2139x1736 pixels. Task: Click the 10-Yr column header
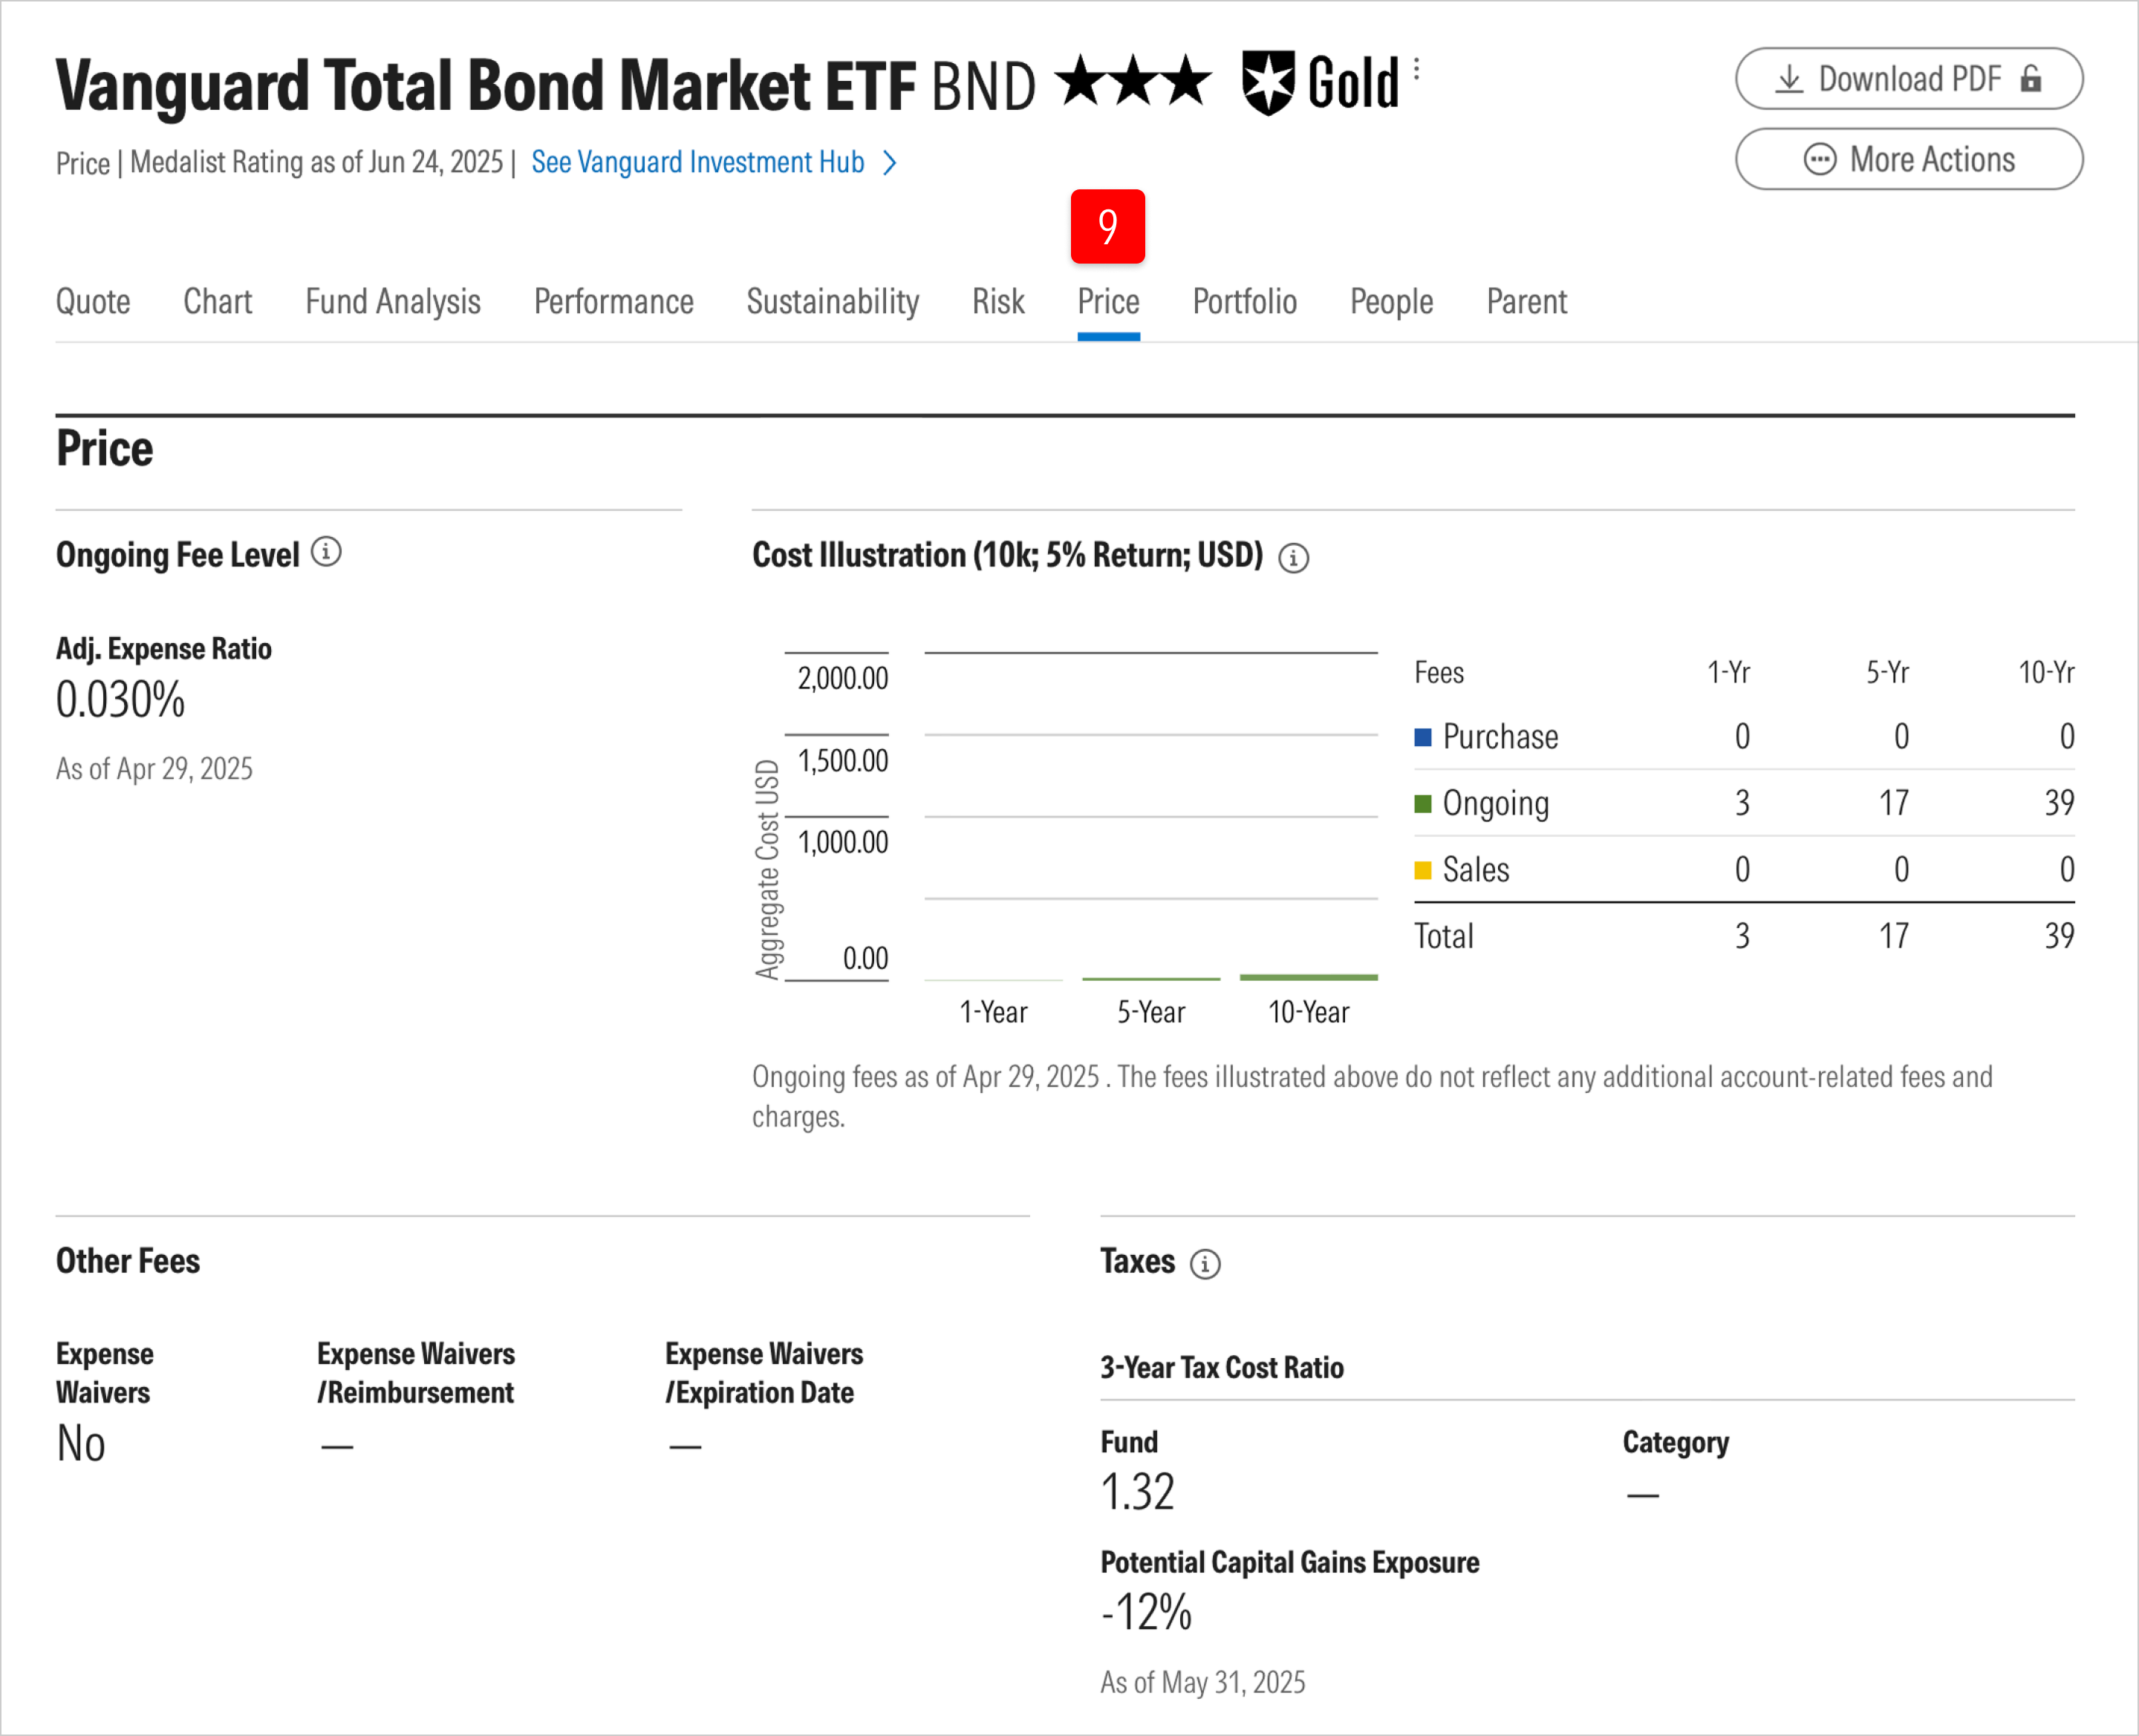click(x=2046, y=672)
